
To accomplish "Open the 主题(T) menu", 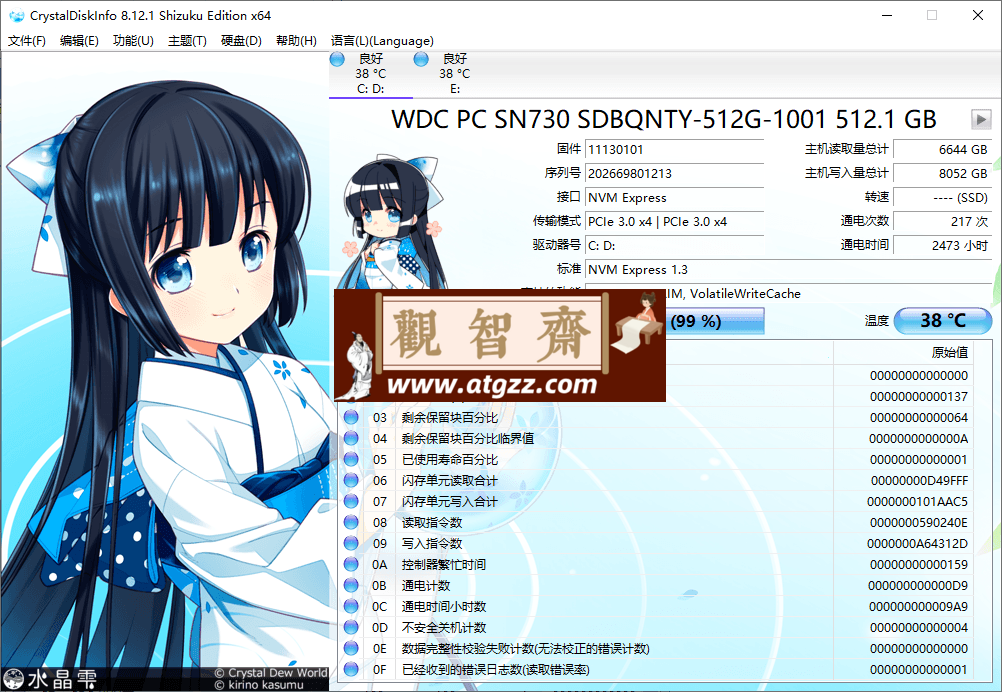I will point(187,41).
